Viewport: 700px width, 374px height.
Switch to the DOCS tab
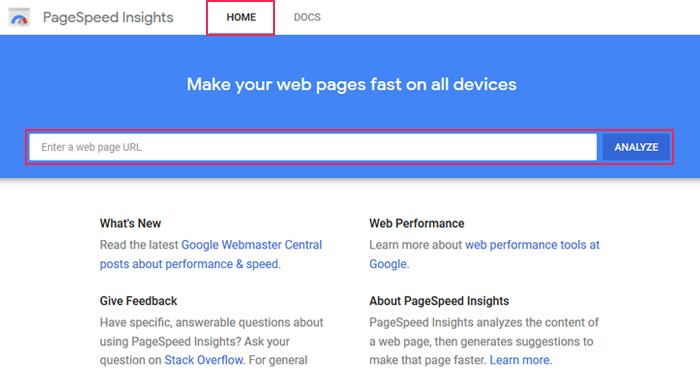307,17
